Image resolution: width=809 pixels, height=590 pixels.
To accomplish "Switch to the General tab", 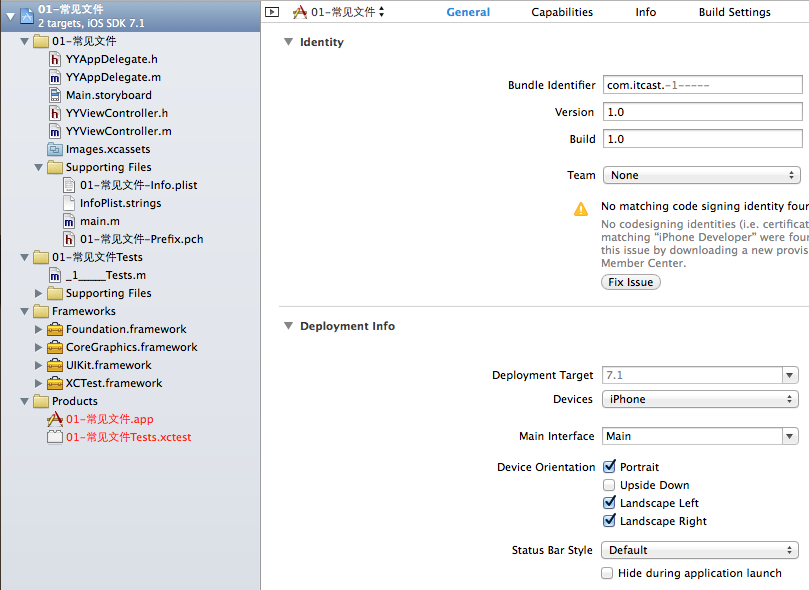I will [x=468, y=12].
